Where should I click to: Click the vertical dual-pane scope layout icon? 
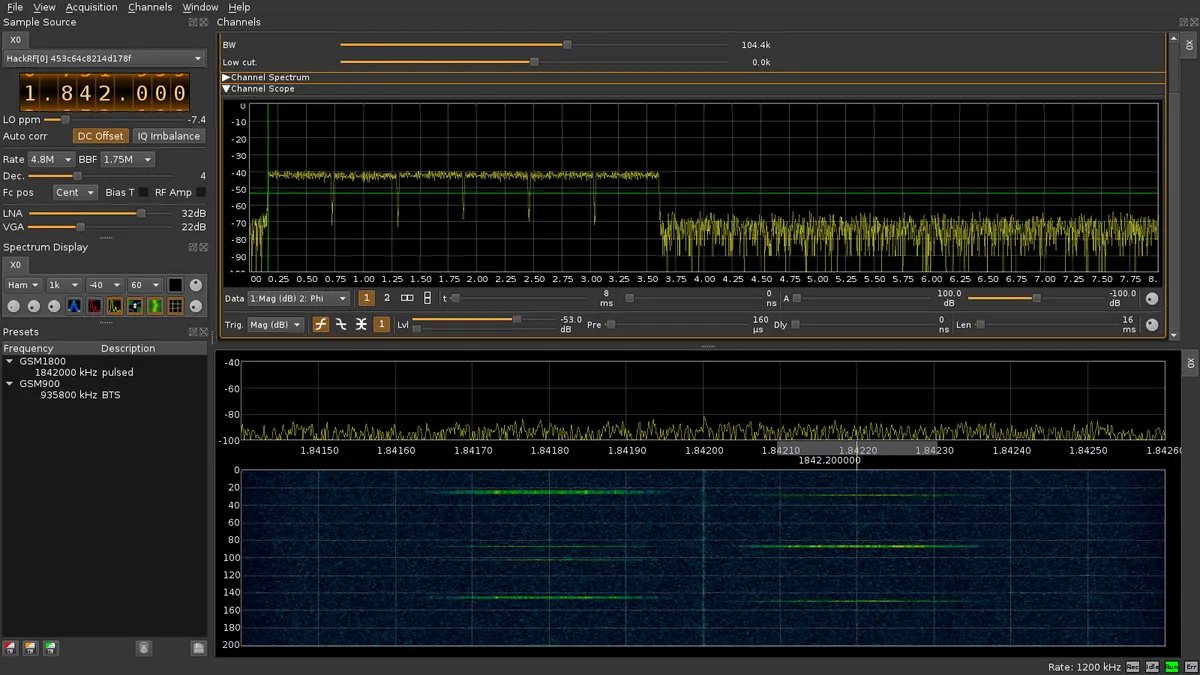tap(429, 297)
